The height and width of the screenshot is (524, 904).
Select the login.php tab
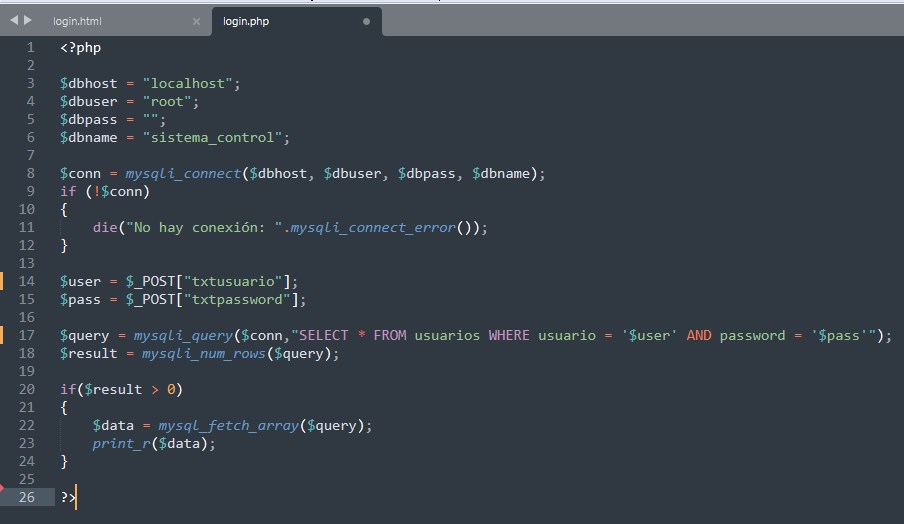(246, 21)
